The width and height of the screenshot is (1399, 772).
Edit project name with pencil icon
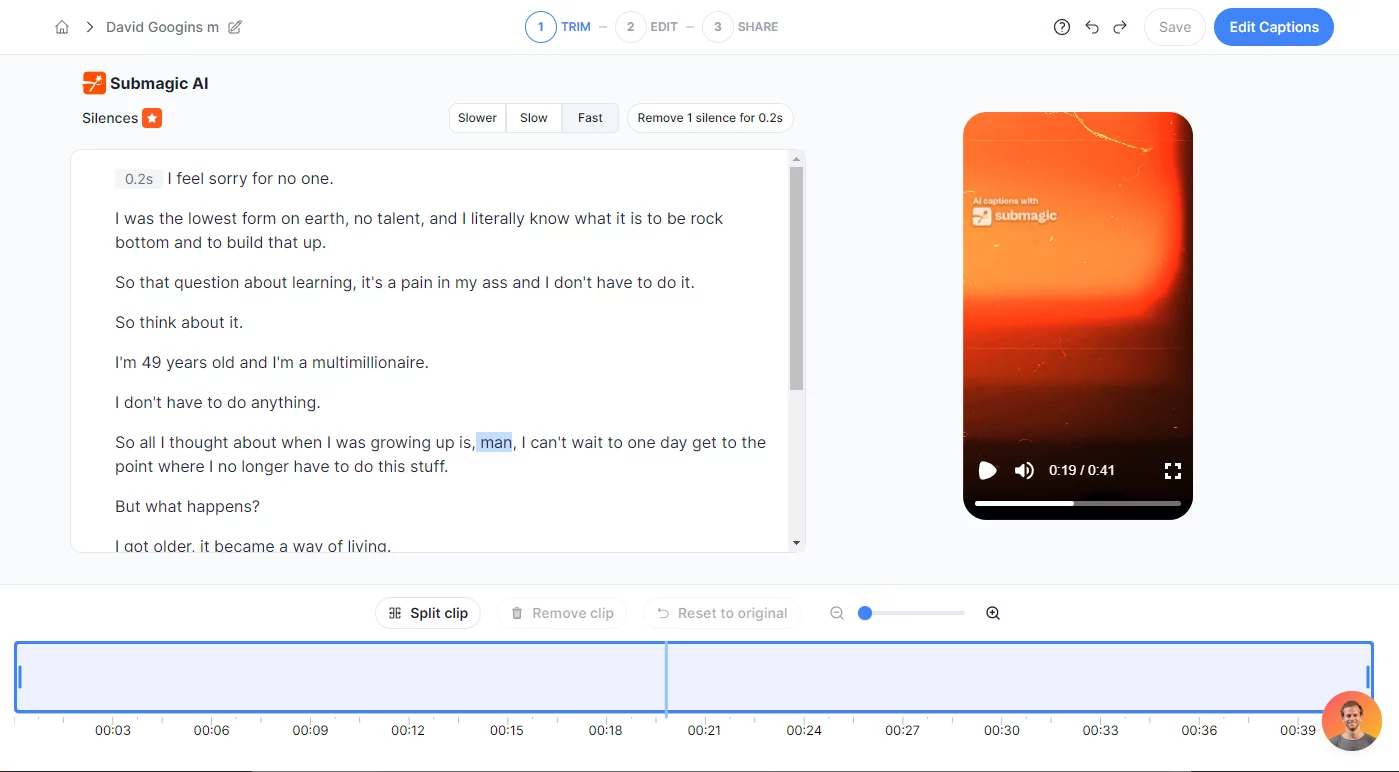coord(235,27)
